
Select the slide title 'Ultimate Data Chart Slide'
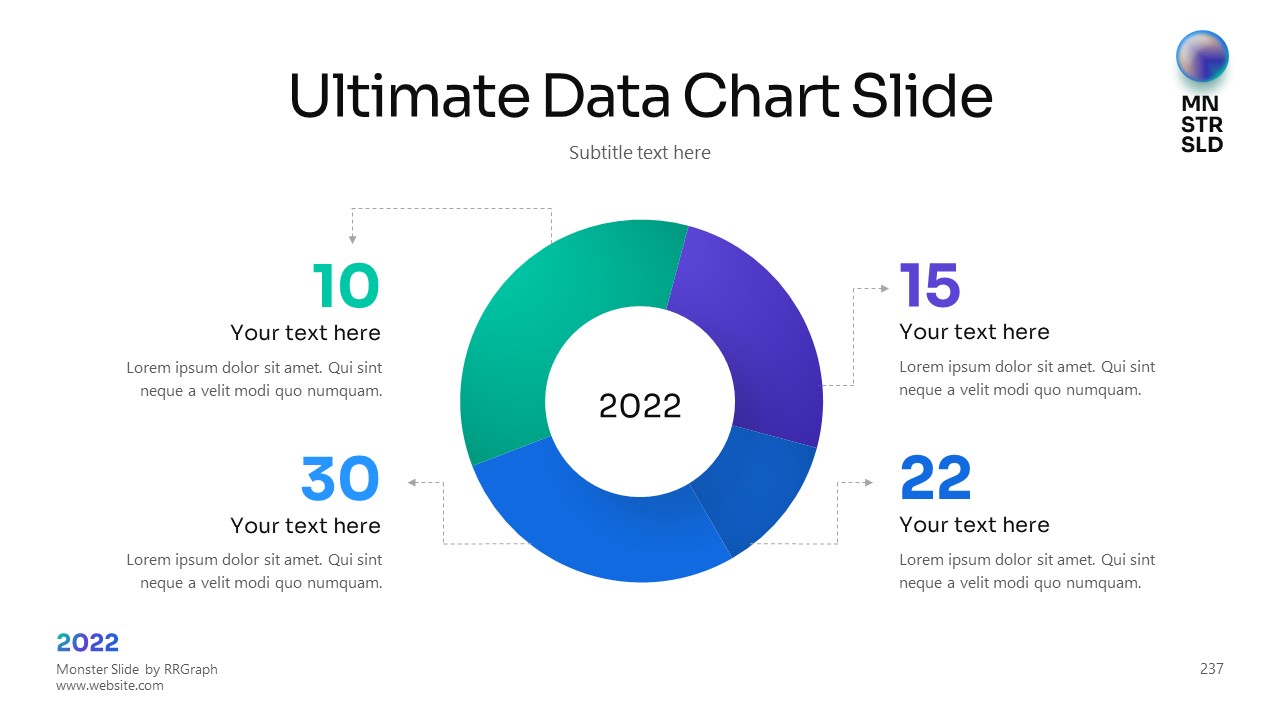pos(640,96)
